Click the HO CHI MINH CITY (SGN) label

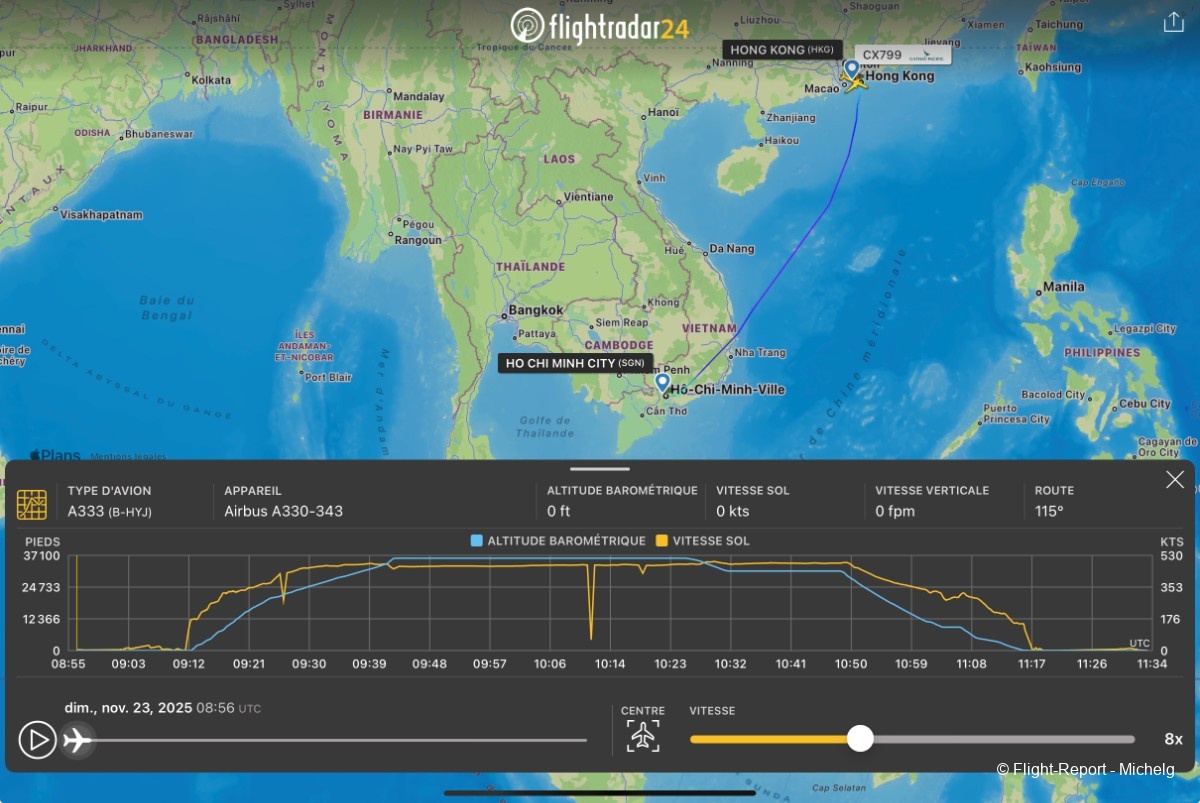575,363
